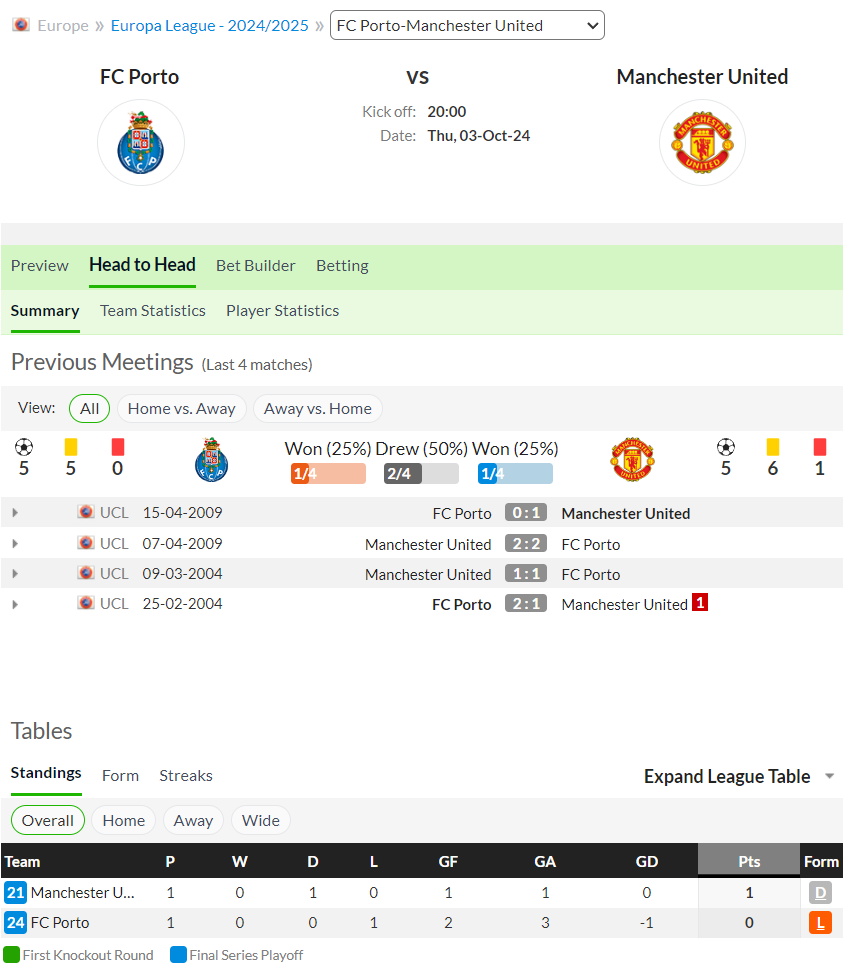Click the FC Porto crest in the header
The image size is (845, 972).
click(x=141, y=143)
